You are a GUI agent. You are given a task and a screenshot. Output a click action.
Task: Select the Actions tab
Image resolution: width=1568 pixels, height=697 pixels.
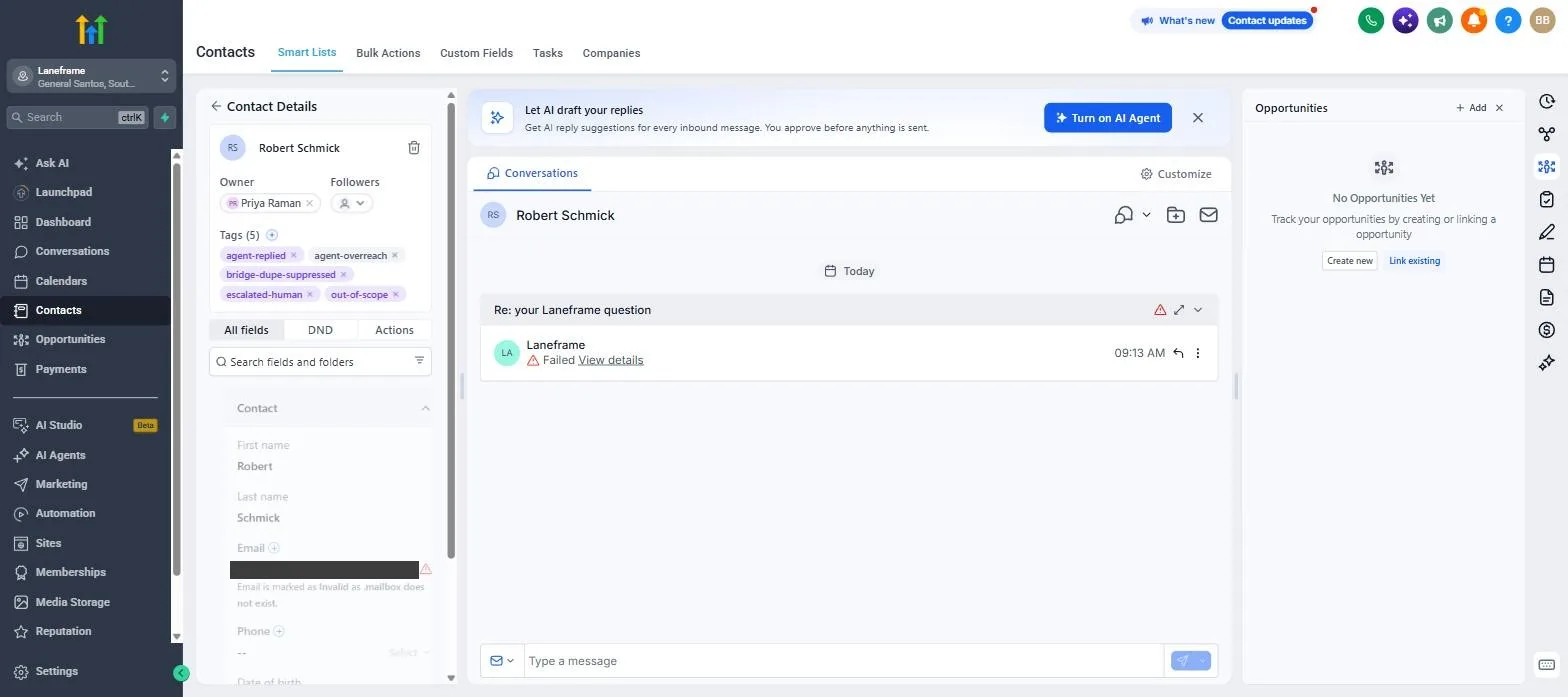point(394,330)
